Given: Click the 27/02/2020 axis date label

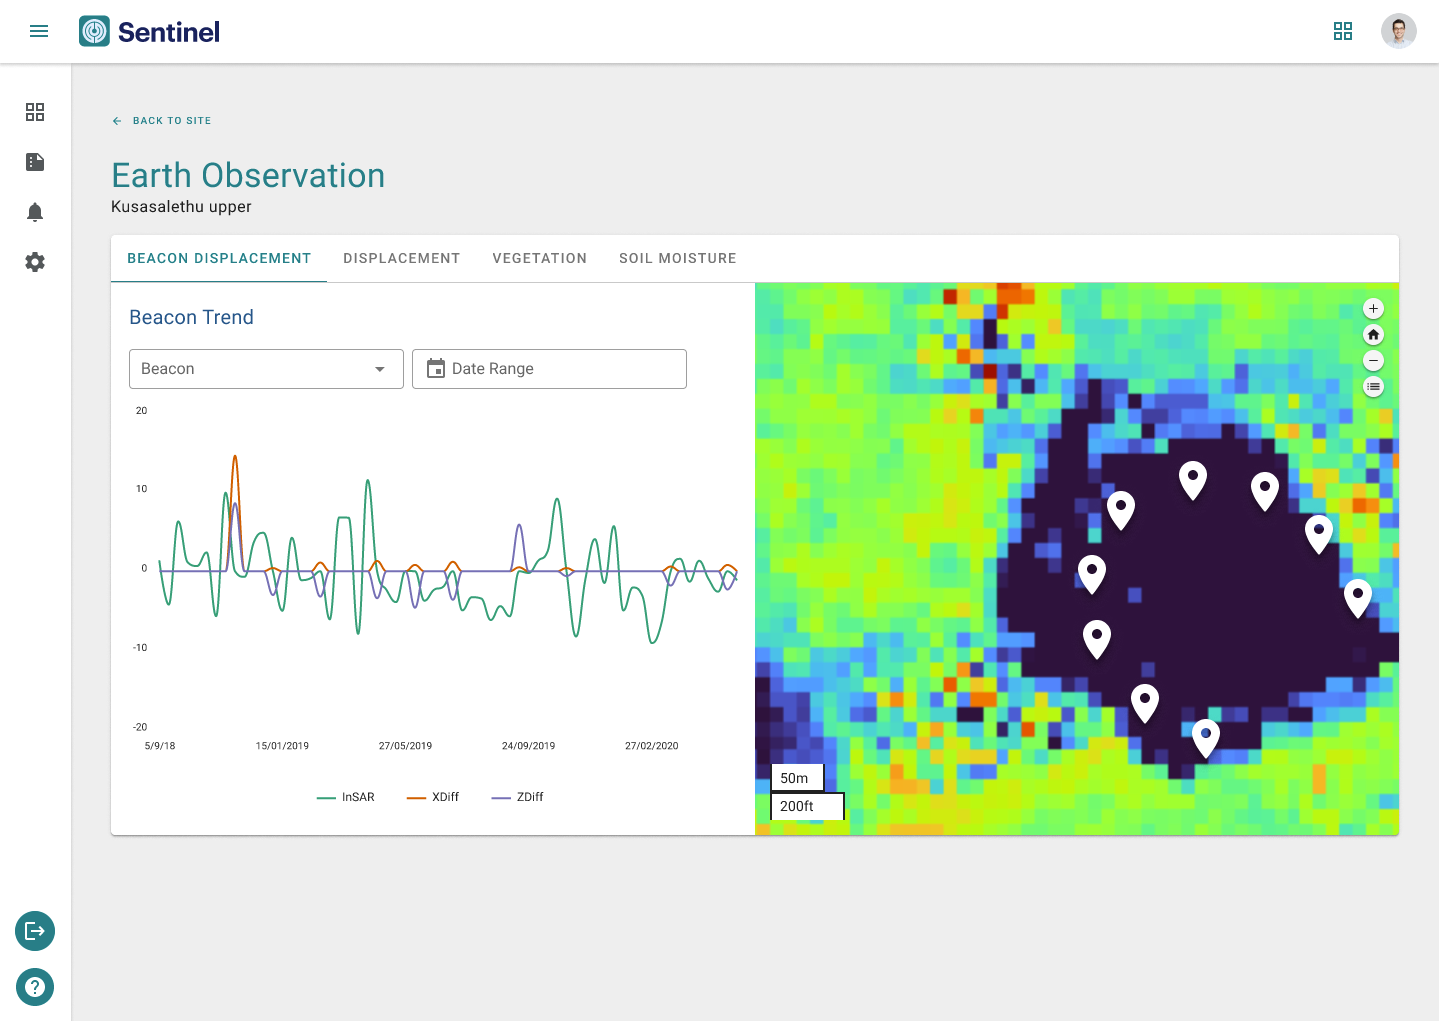Looking at the screenshot, I should [x=652, y=746].
